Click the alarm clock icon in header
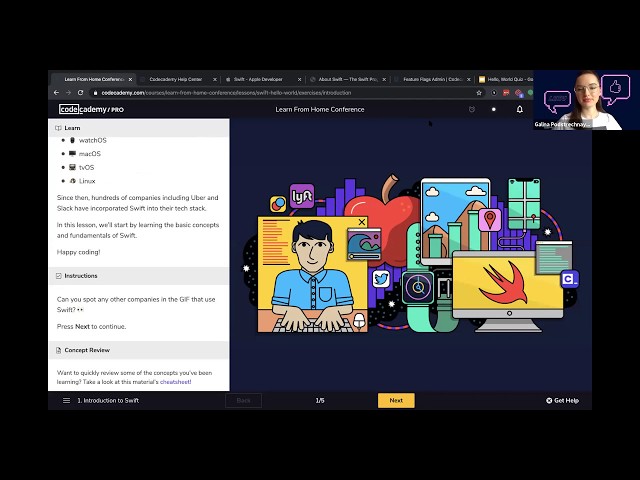Image resolution: width=640 pixels, height=480 pixels. point(472,109)
